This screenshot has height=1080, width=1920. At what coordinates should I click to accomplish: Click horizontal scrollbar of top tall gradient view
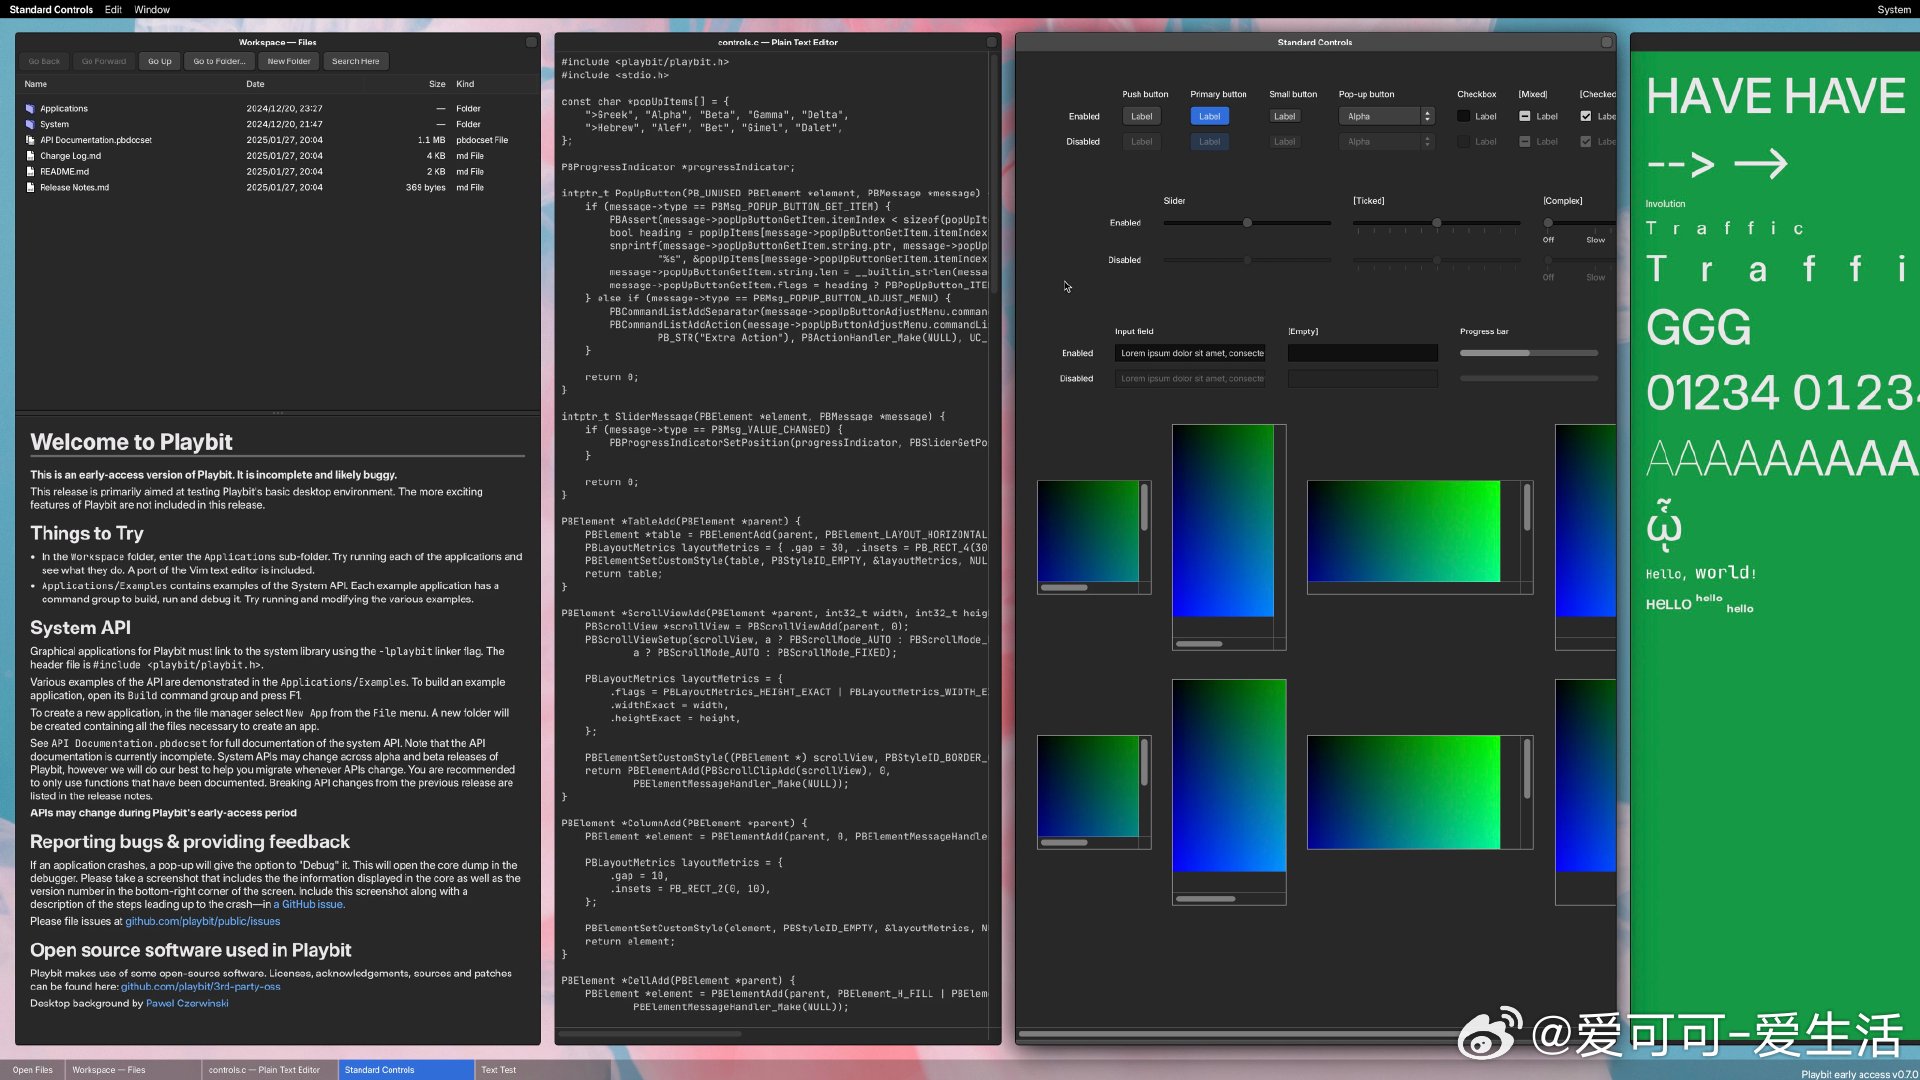coord(1199,644)
